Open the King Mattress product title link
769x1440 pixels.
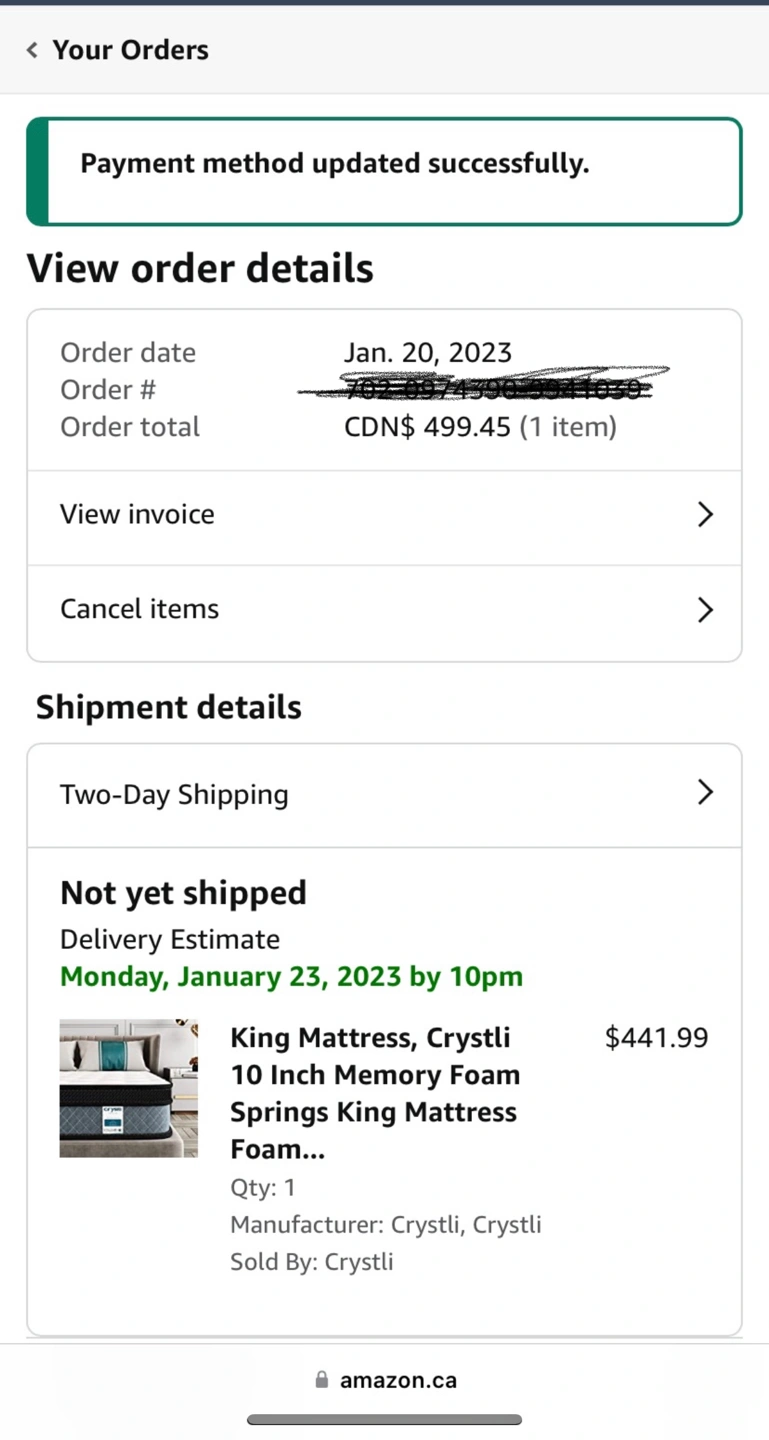click(375, 1094)
